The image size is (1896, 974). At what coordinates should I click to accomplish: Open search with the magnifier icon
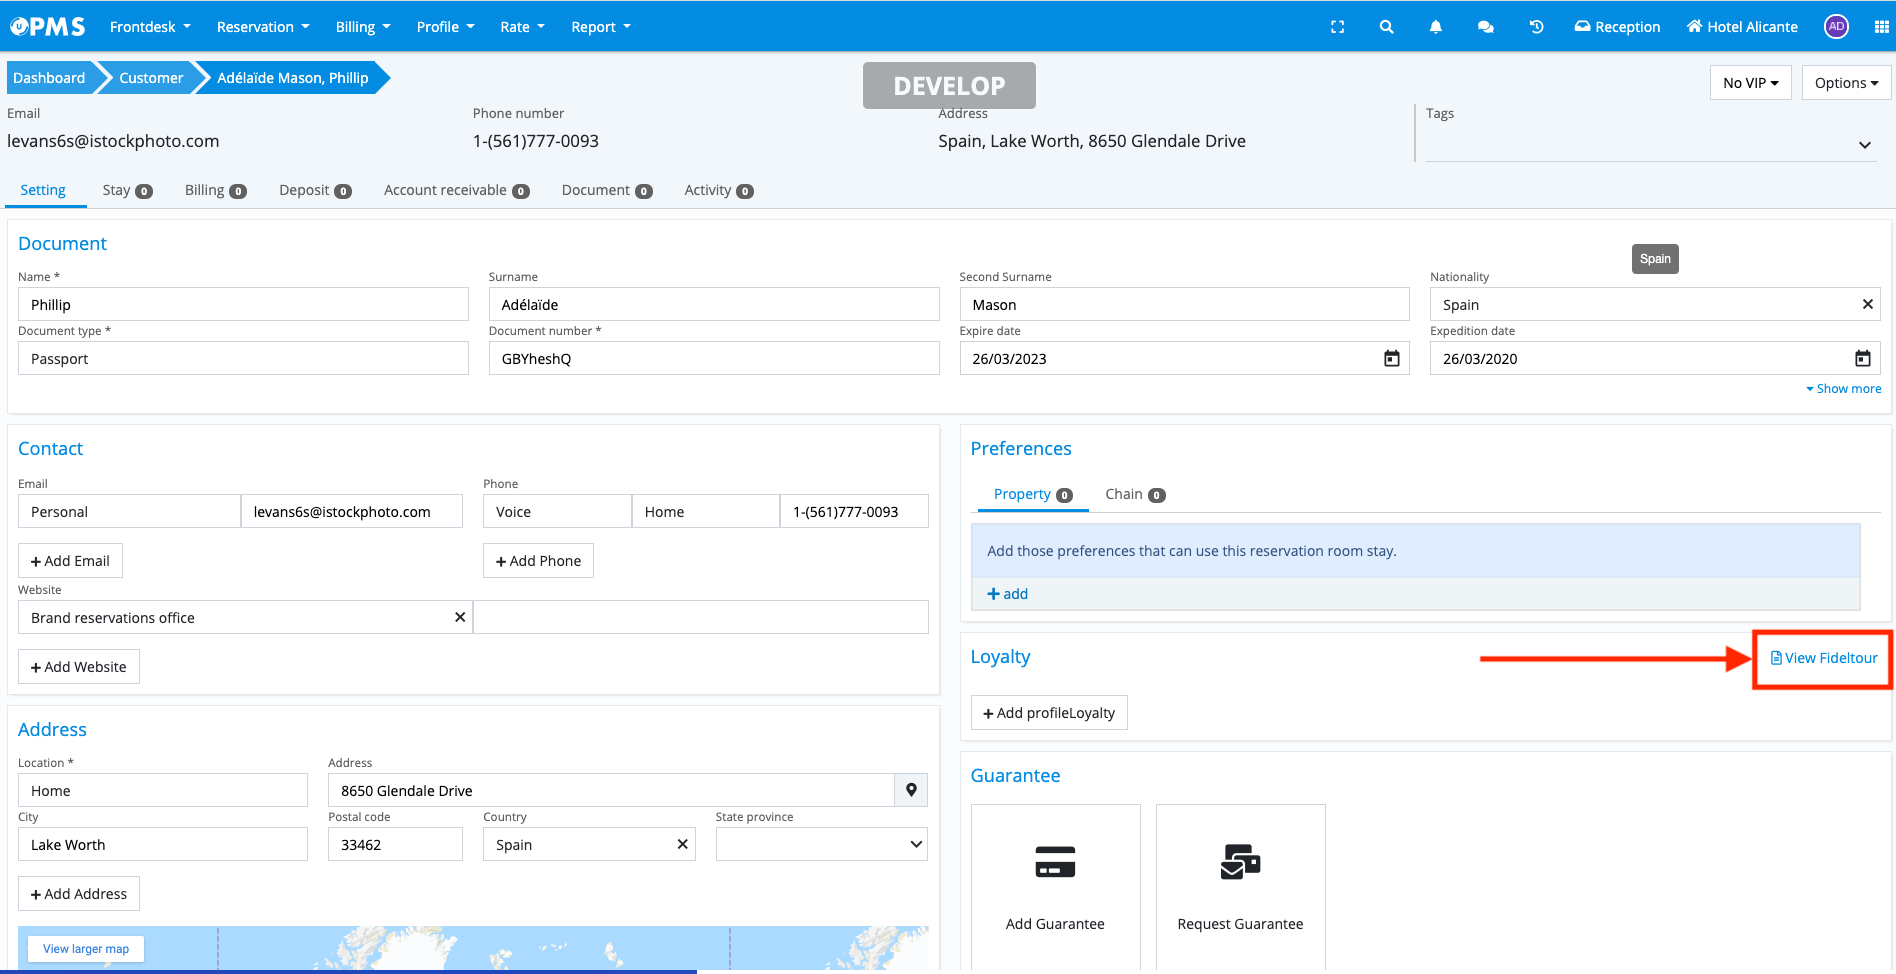(x=1386, y=27)
